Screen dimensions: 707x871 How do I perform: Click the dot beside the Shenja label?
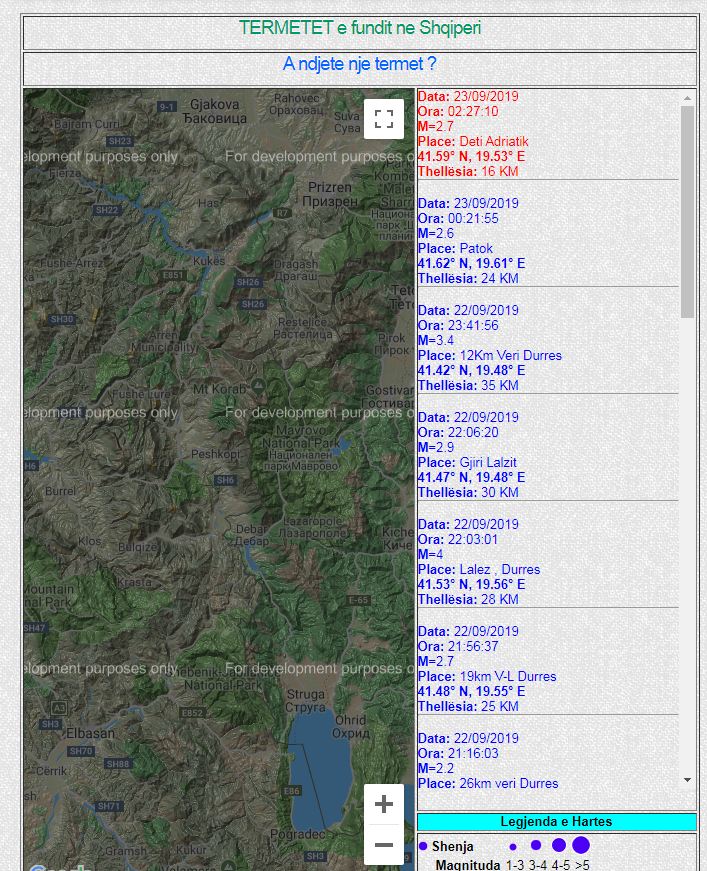(423, 846)
